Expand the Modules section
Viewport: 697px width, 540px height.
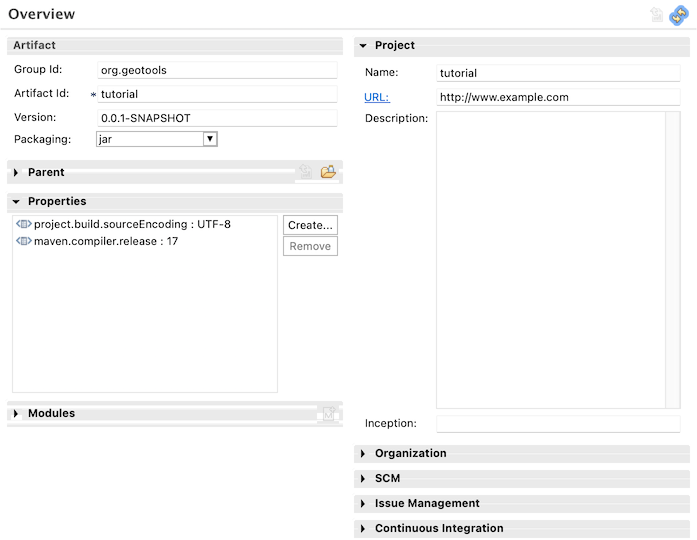tap(16, 414)
